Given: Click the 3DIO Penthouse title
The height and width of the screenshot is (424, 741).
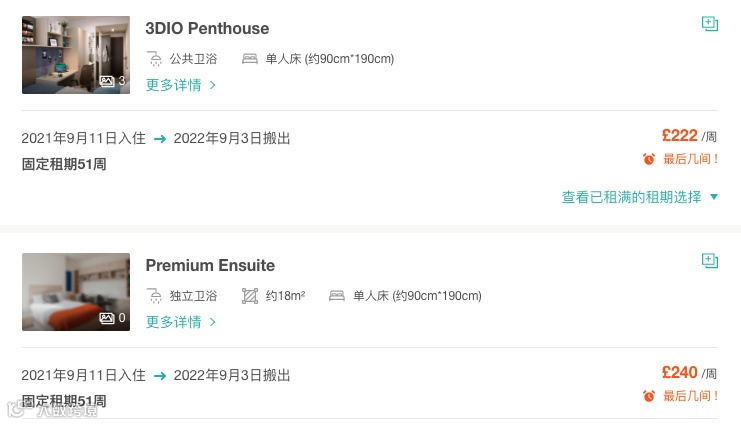Looking at the screenshot, I should pyautogui.click(x=207, y=28).
